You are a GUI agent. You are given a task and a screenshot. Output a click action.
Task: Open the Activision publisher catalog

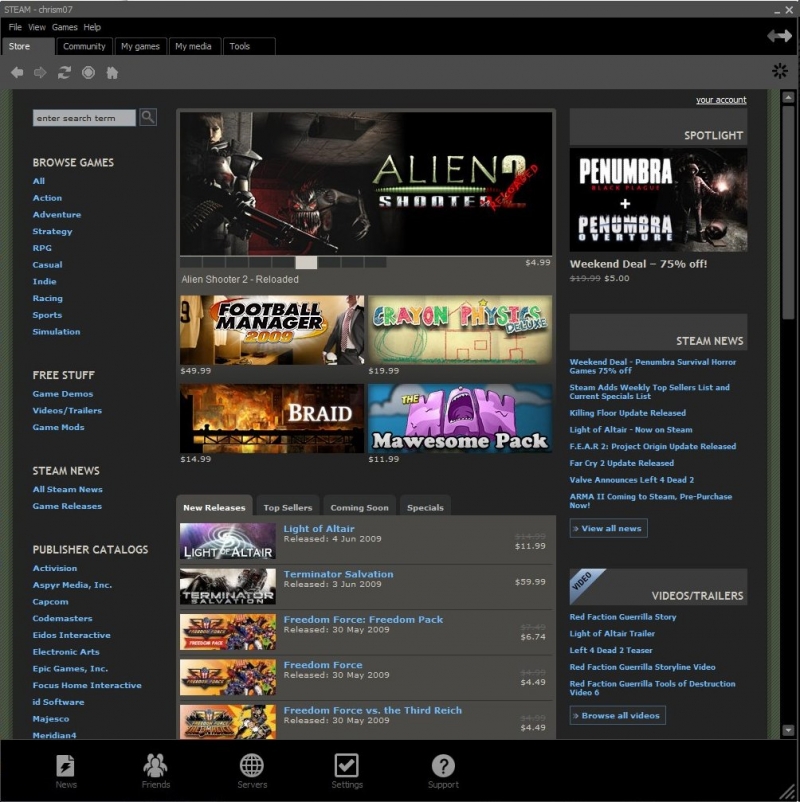[55, 568]
